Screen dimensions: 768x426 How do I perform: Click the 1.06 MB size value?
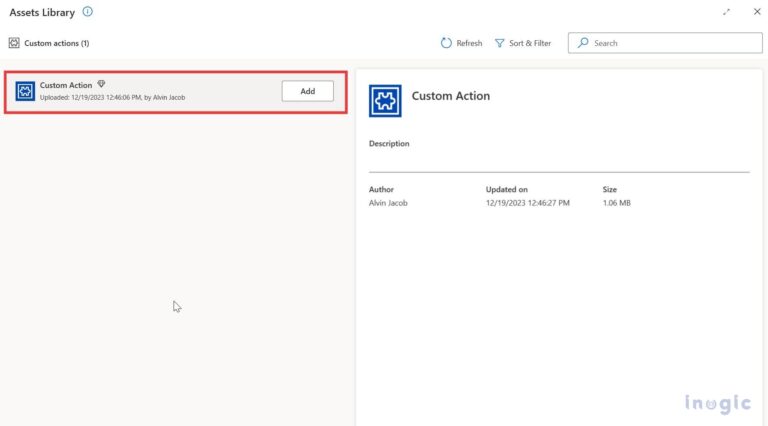(616, 203)
